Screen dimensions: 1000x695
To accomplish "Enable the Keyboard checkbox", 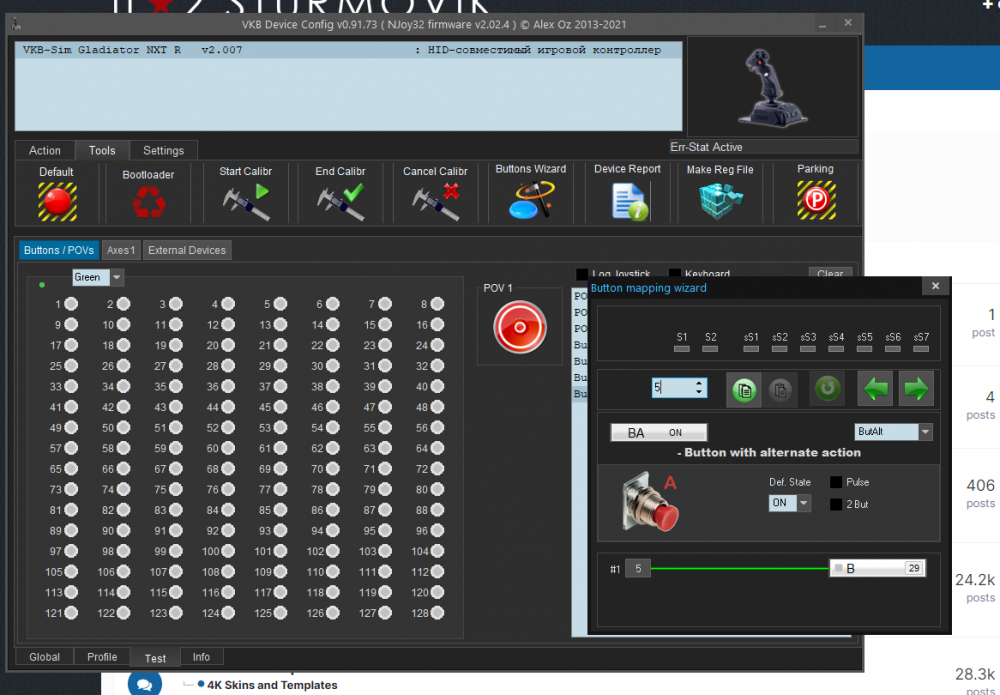I will [675, 274].
